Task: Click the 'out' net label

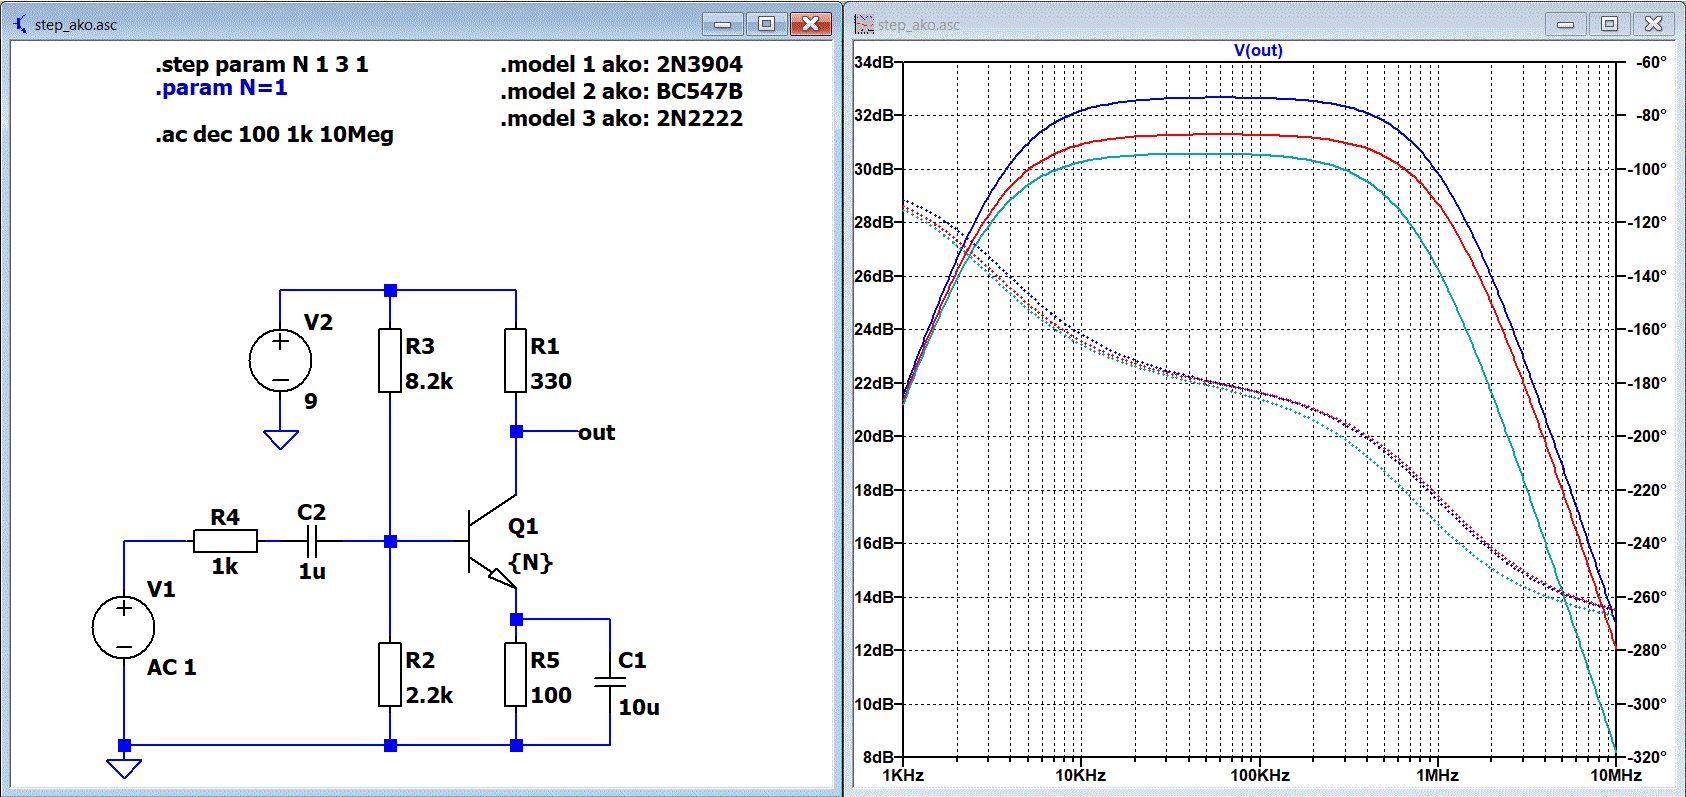Action: click(596, 432)
